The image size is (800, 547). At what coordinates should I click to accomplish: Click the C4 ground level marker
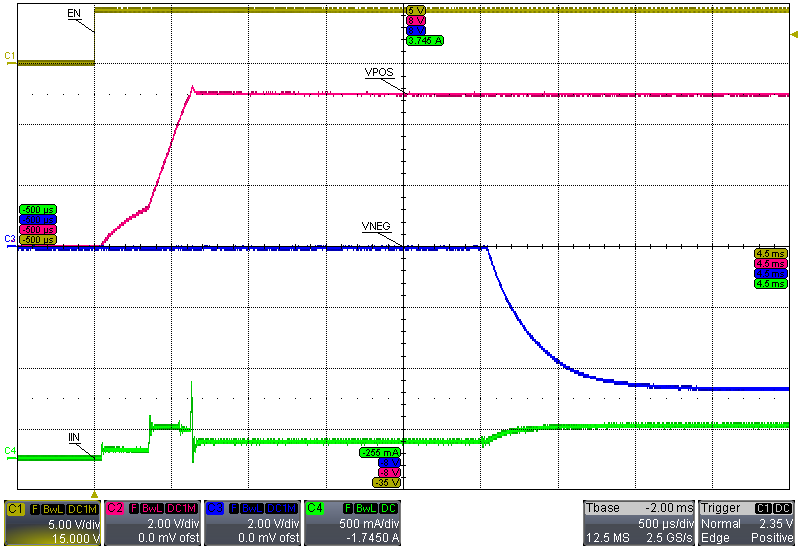[10, 451]
